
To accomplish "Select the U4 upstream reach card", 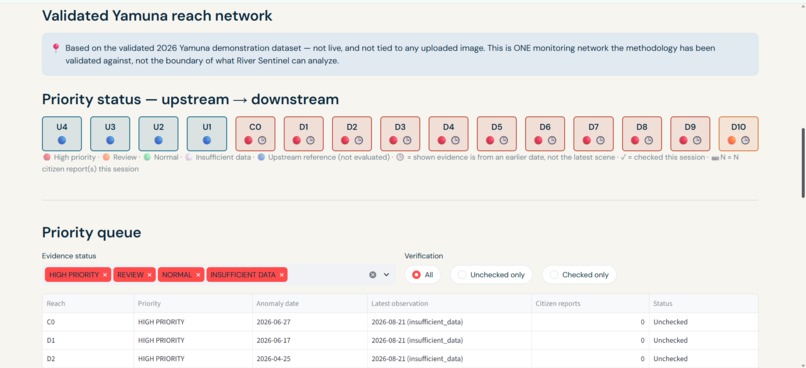I will pyautogui.click(x=62, y=134).
